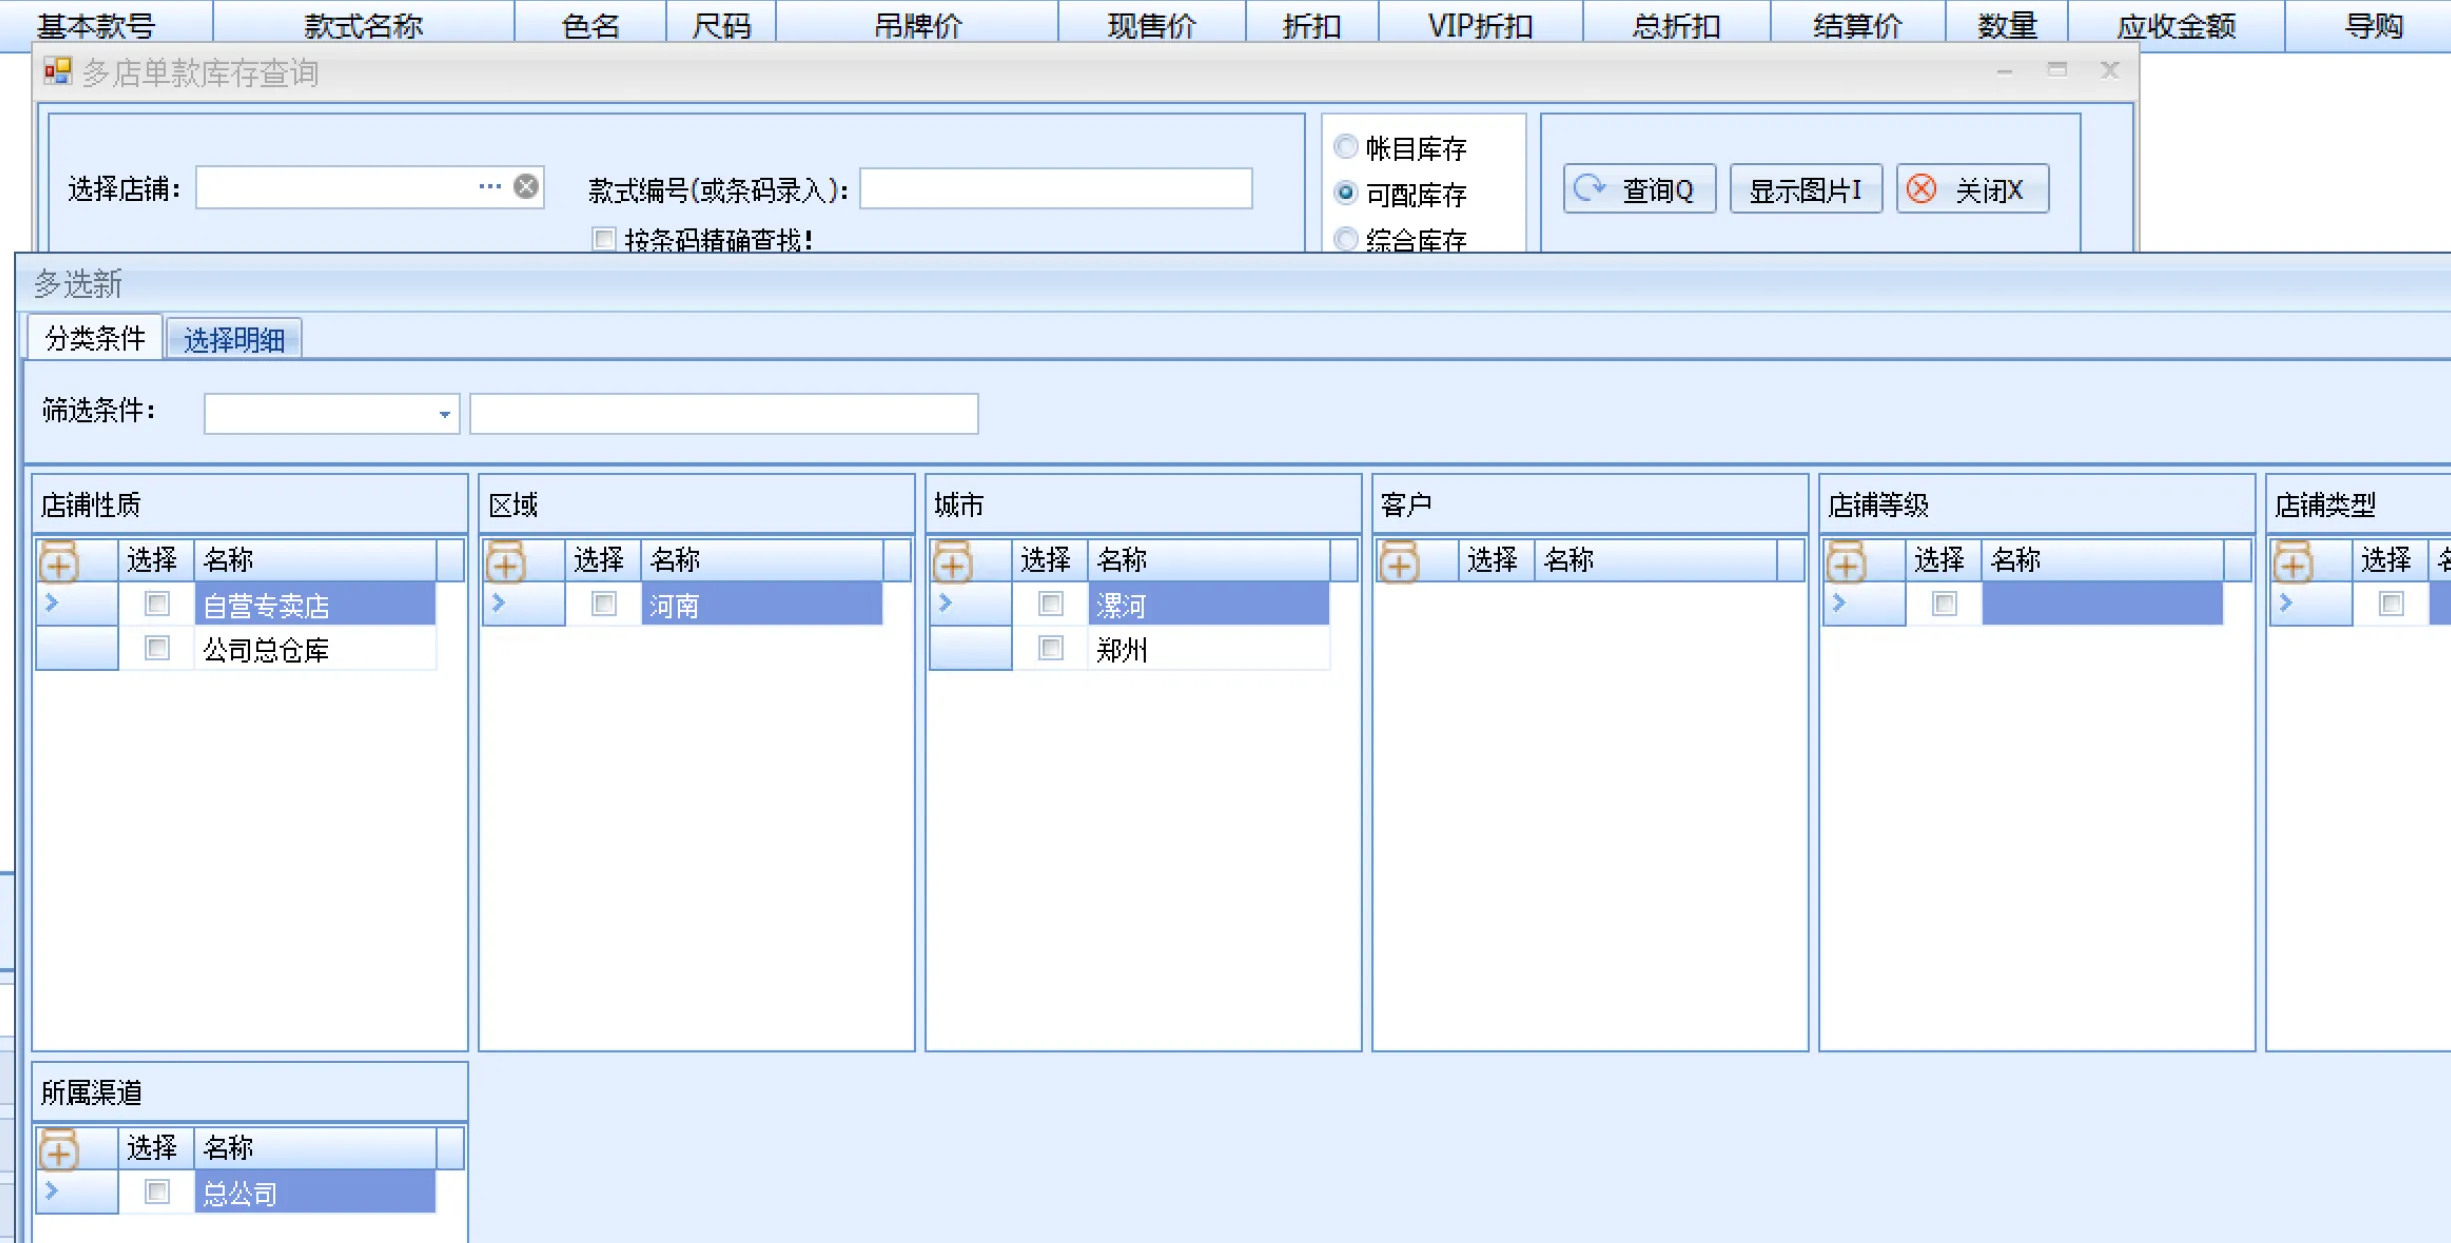The image size is (2451, 1243).
Task: Click the plus icon in 区域 panel header
Action: [506, 563]
